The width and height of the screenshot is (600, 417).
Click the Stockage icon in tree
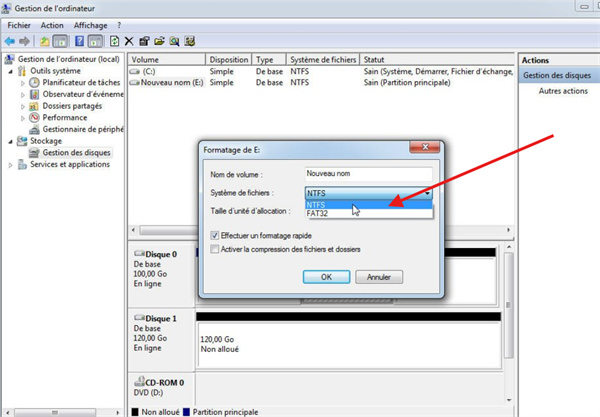(22, 141)
